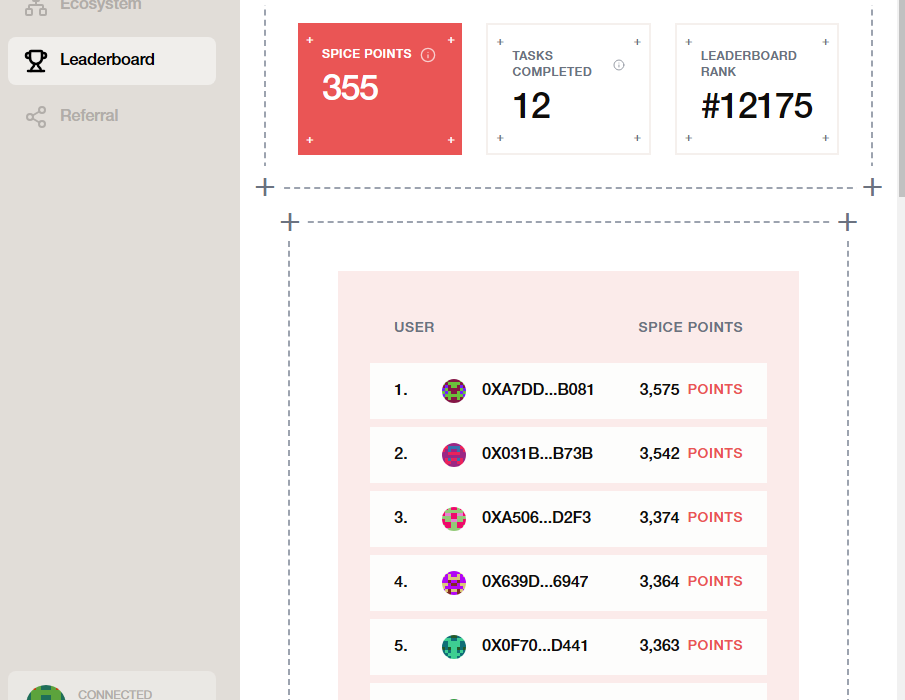
Task: Click the 3,542 points value
Action: (x=659, y=454)
